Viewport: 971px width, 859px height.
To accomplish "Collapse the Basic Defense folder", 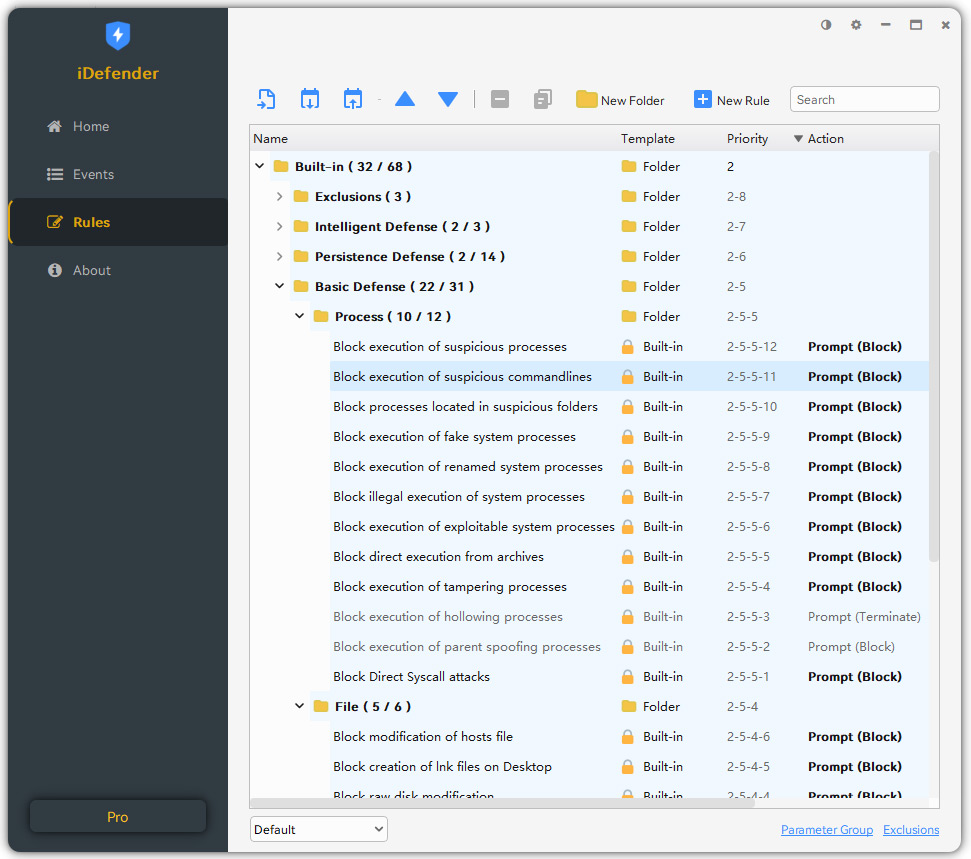I will point(279,286).
